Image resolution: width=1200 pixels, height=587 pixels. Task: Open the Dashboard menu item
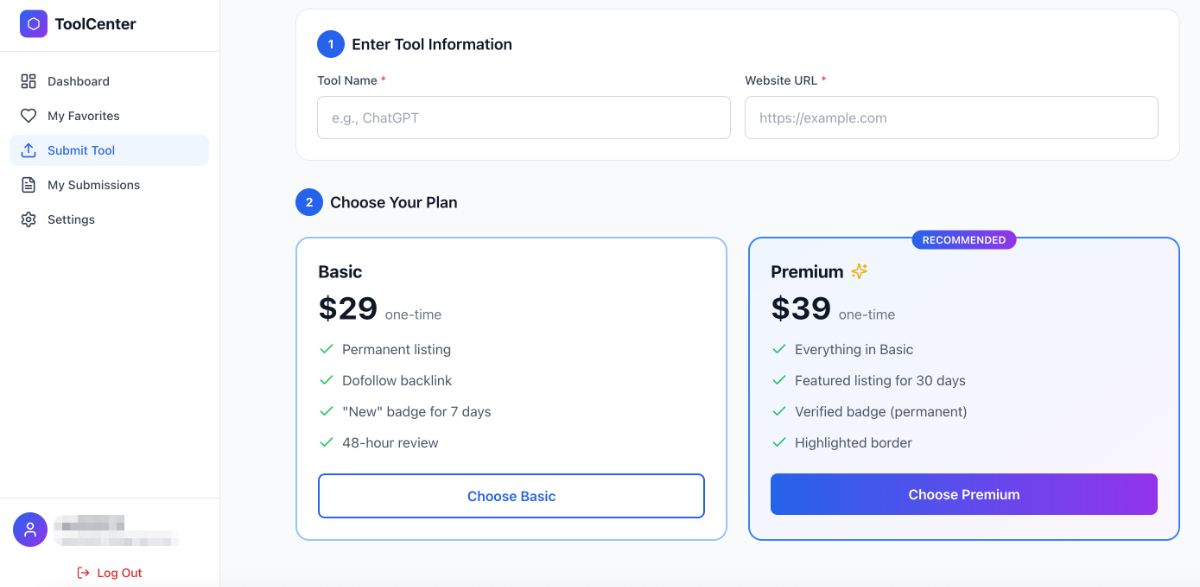pyautogui.click(x=78, y=81)
